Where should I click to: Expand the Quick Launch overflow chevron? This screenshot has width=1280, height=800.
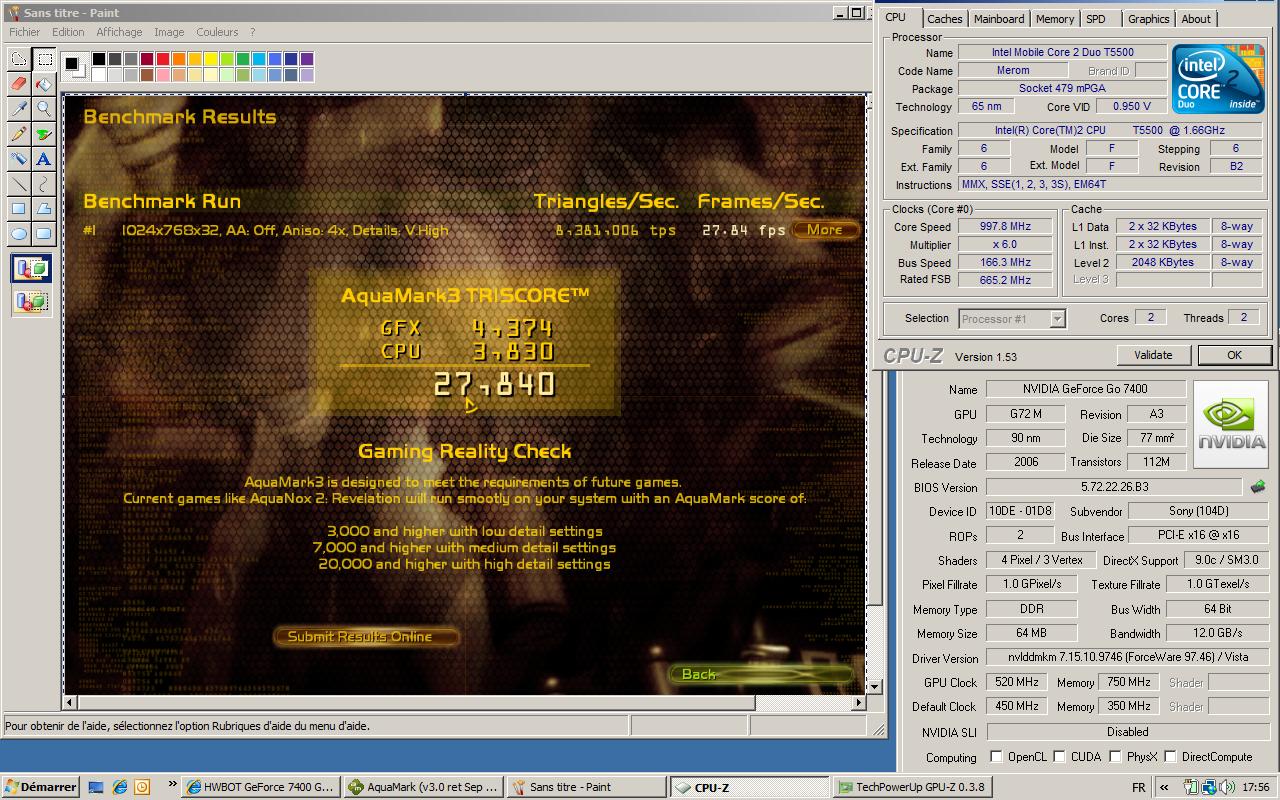point(172,785)
